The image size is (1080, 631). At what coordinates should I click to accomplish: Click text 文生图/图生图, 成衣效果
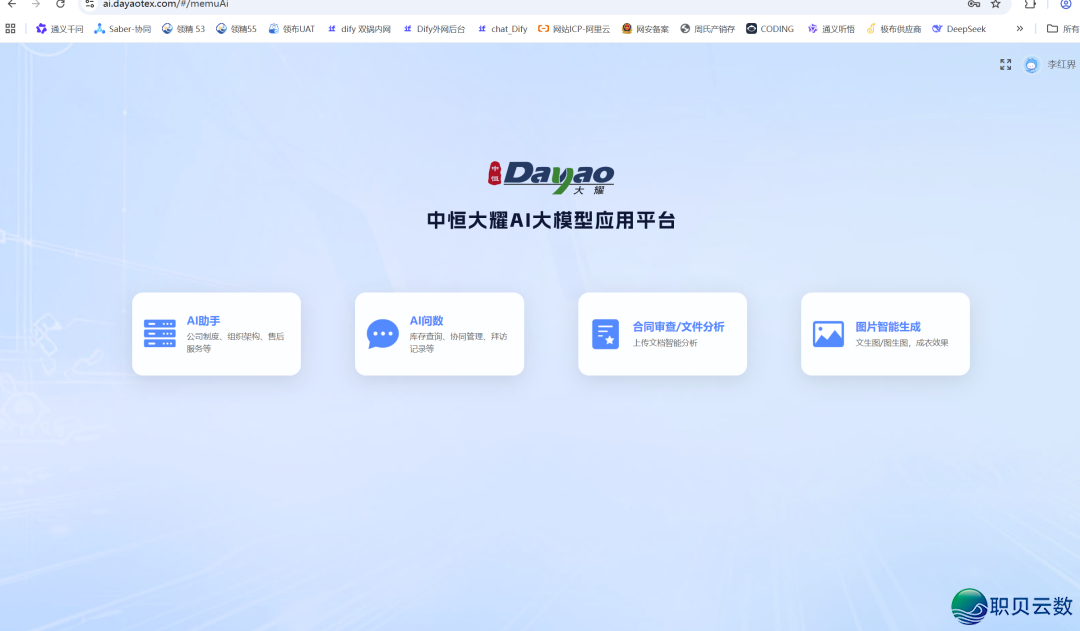(902, 343)
